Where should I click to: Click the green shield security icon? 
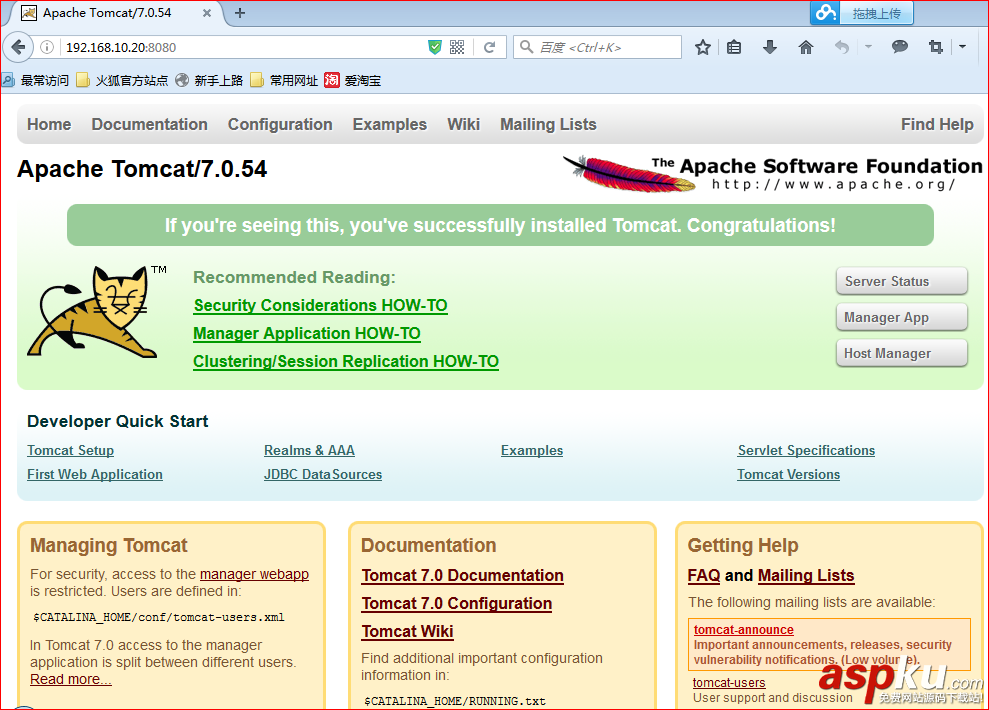click(x=435, y=47)
